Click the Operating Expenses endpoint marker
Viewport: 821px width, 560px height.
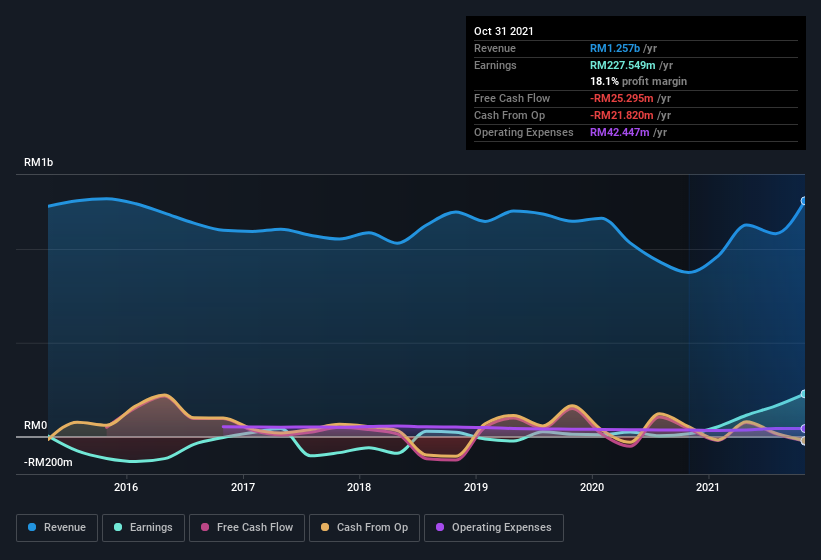click(x=804, y=429)
